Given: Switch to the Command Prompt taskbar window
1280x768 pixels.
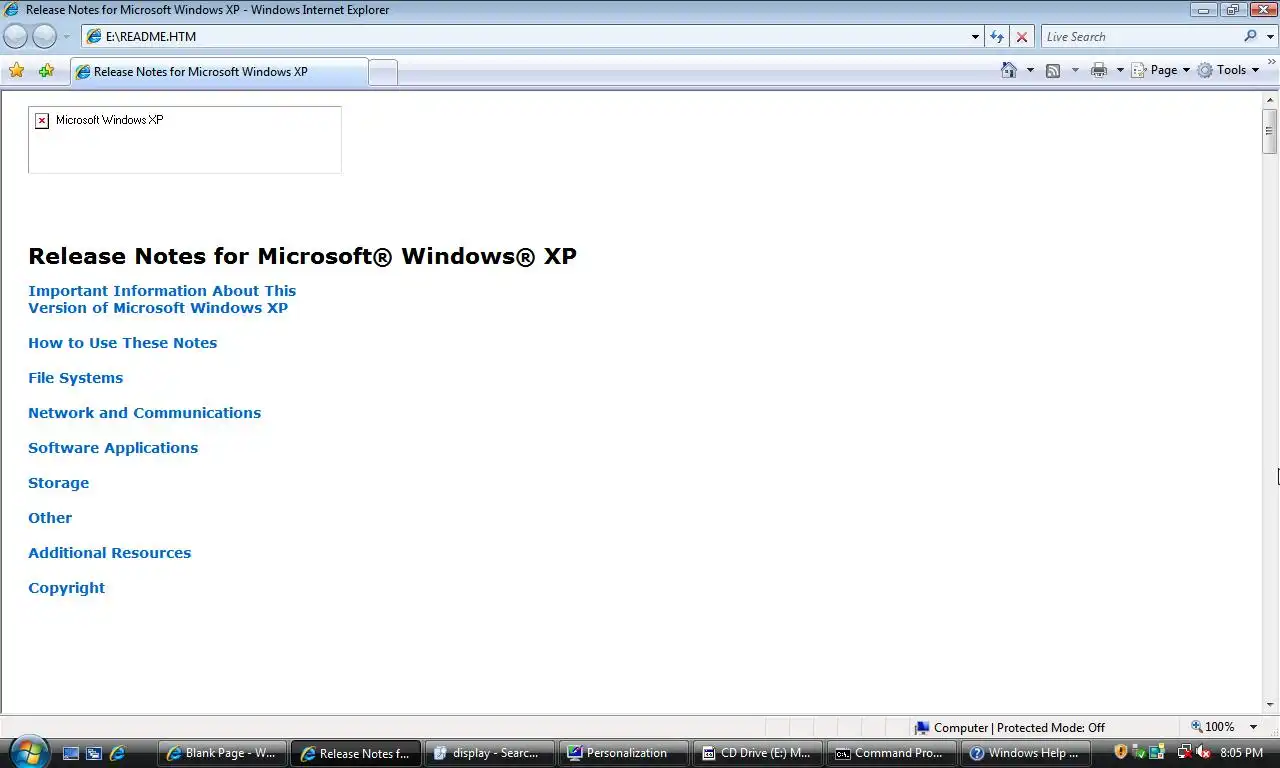Looking at the screenshot, I should (x=890, y=753).
